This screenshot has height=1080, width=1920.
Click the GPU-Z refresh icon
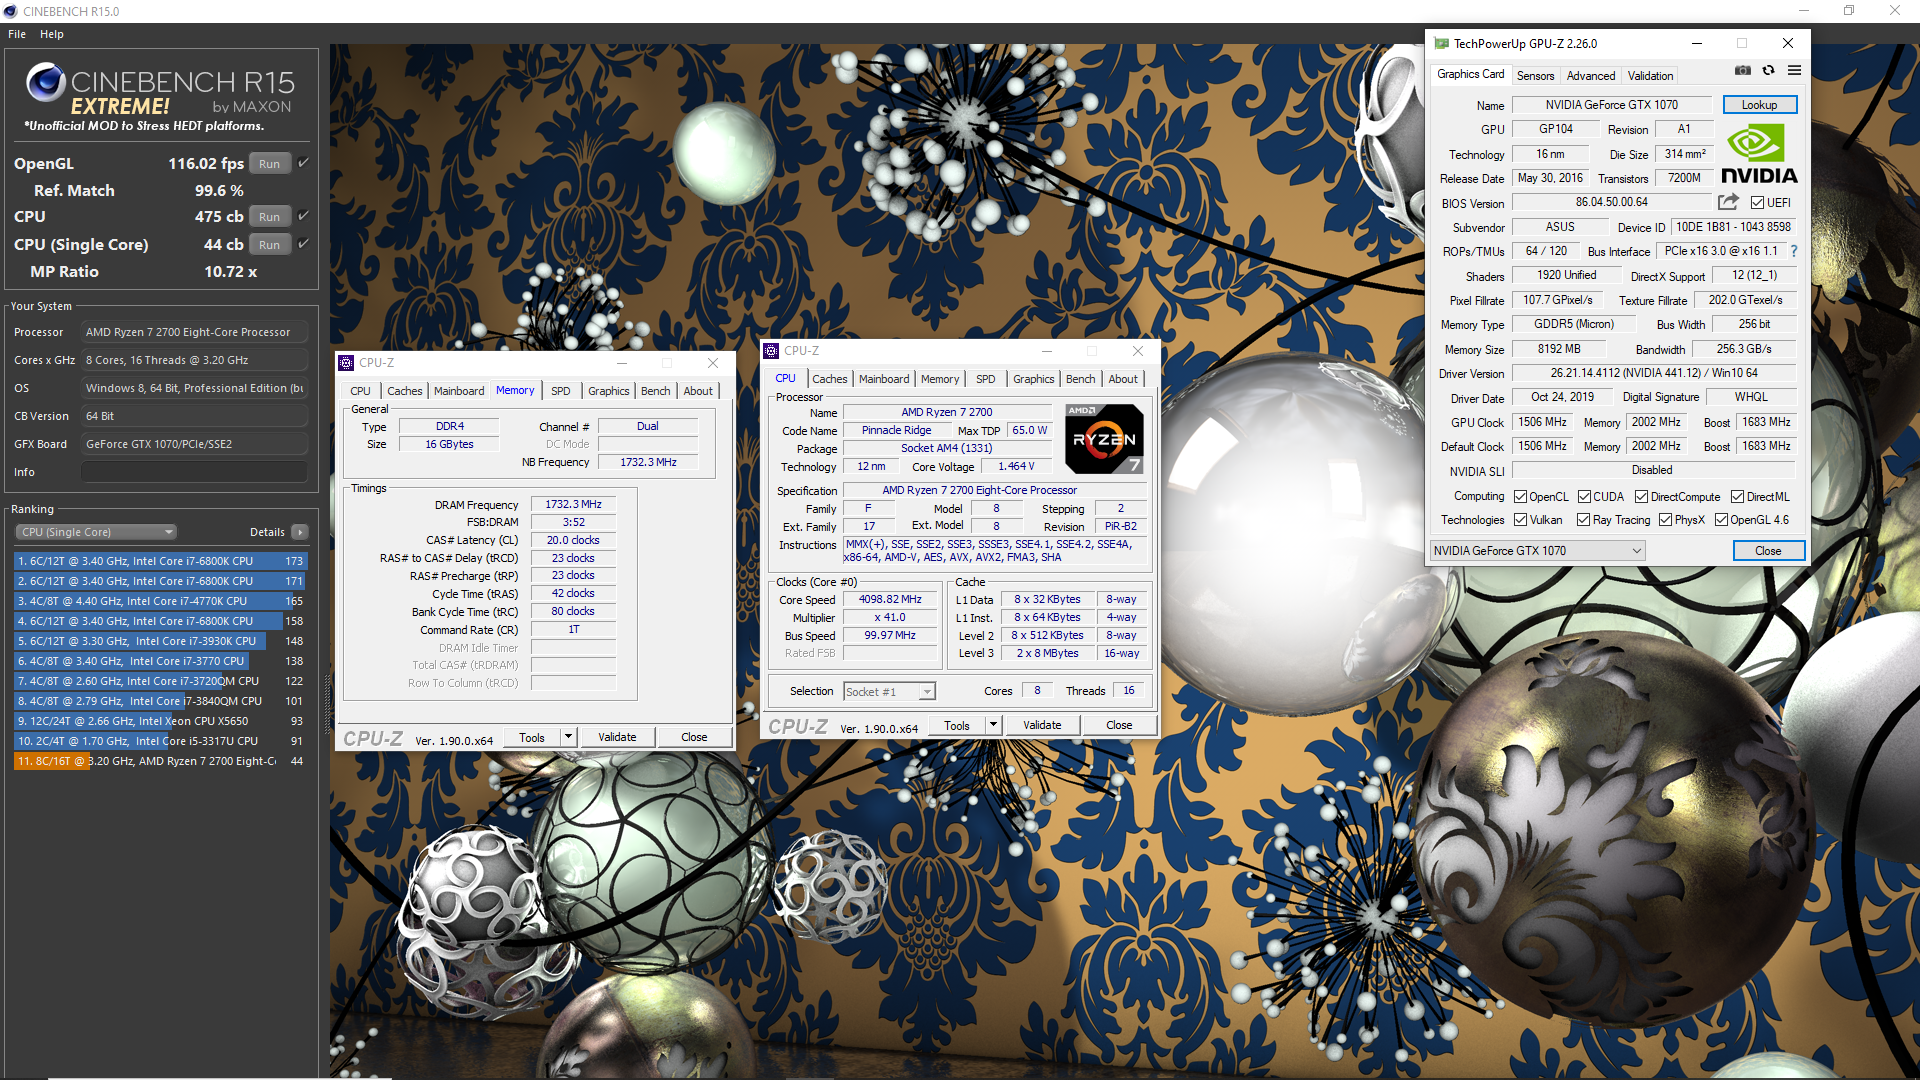(1768, 71)
